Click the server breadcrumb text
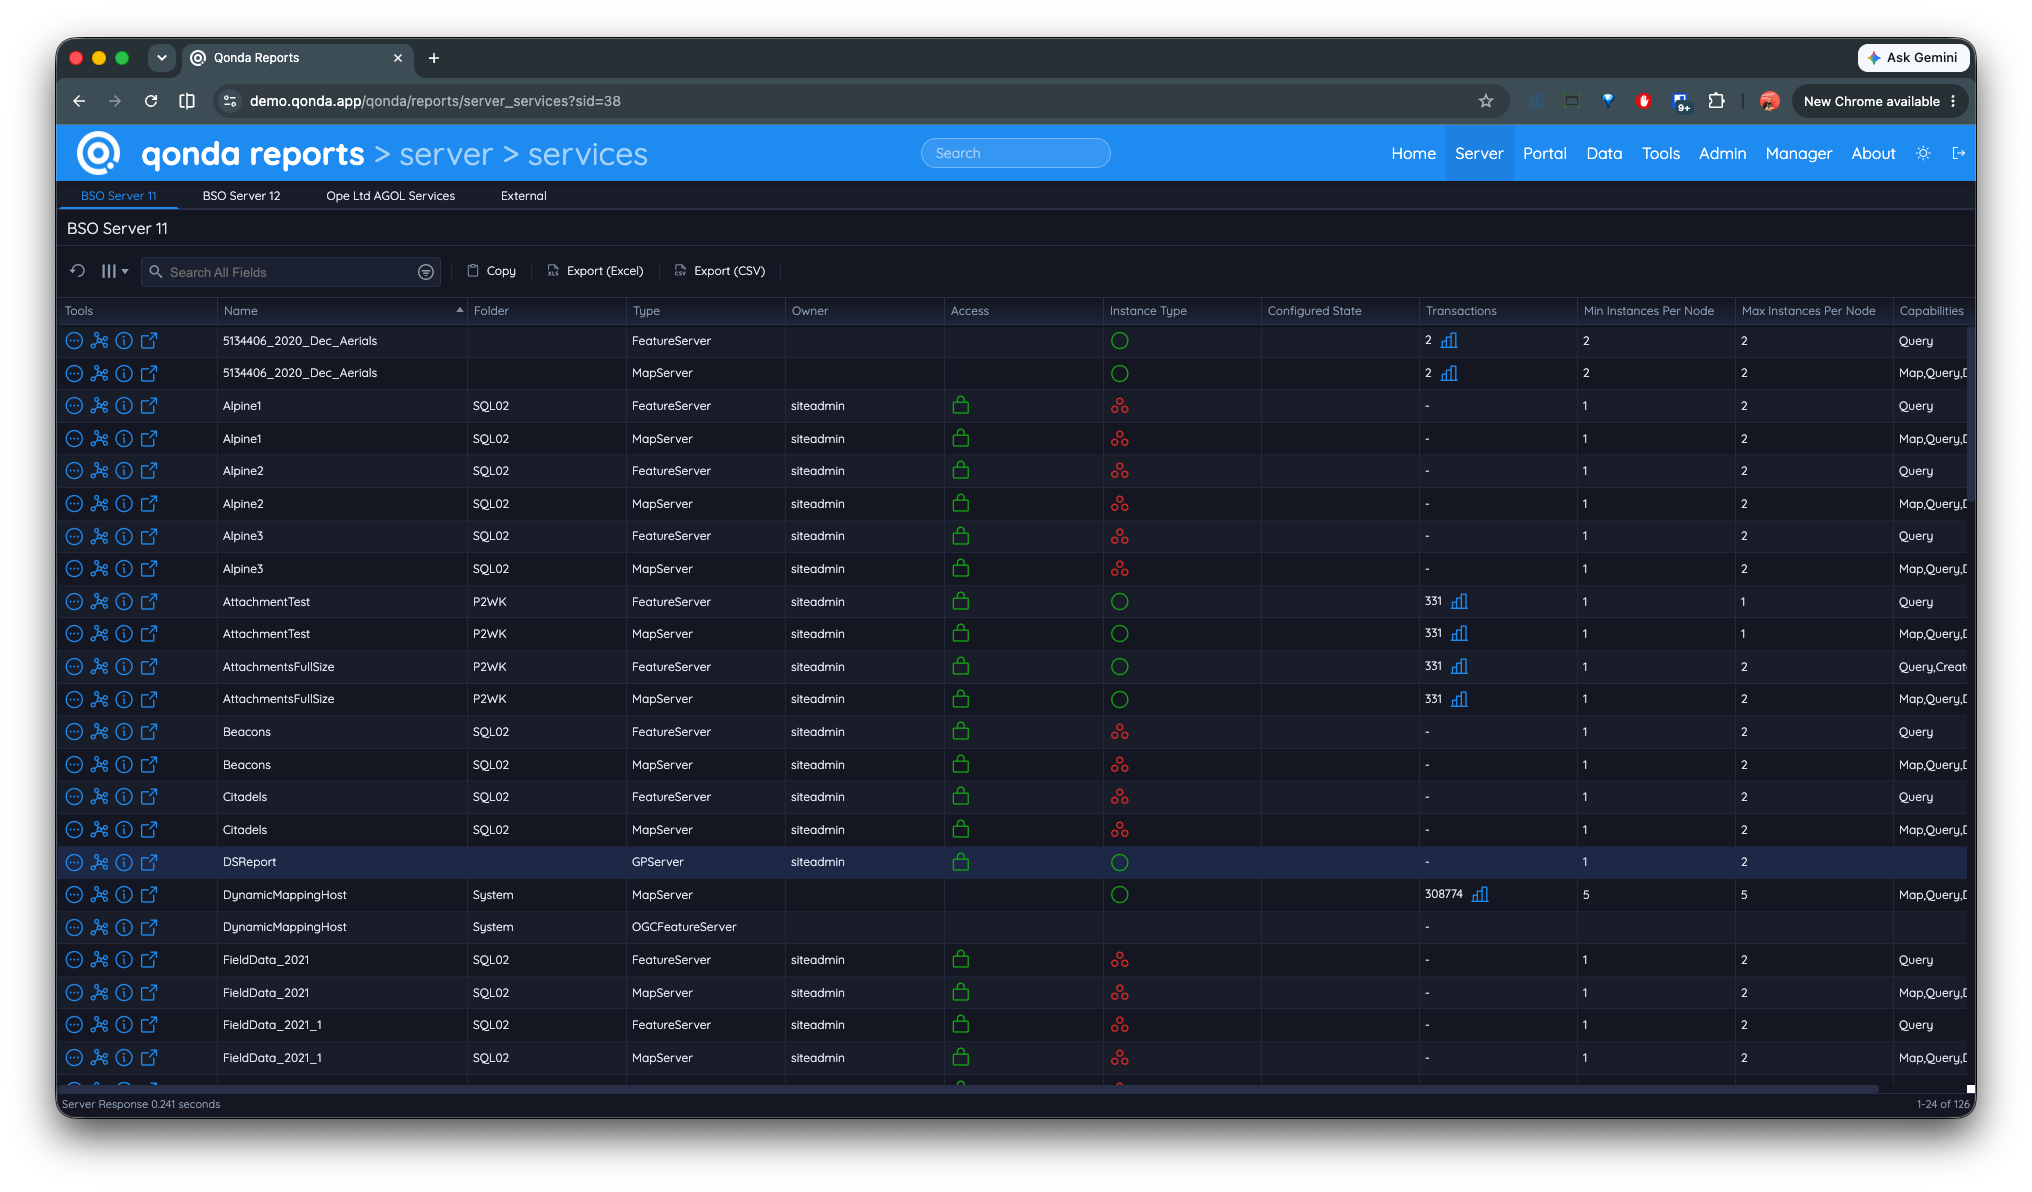Screen dimensions: 2032x1192 (x=446, y=154)
